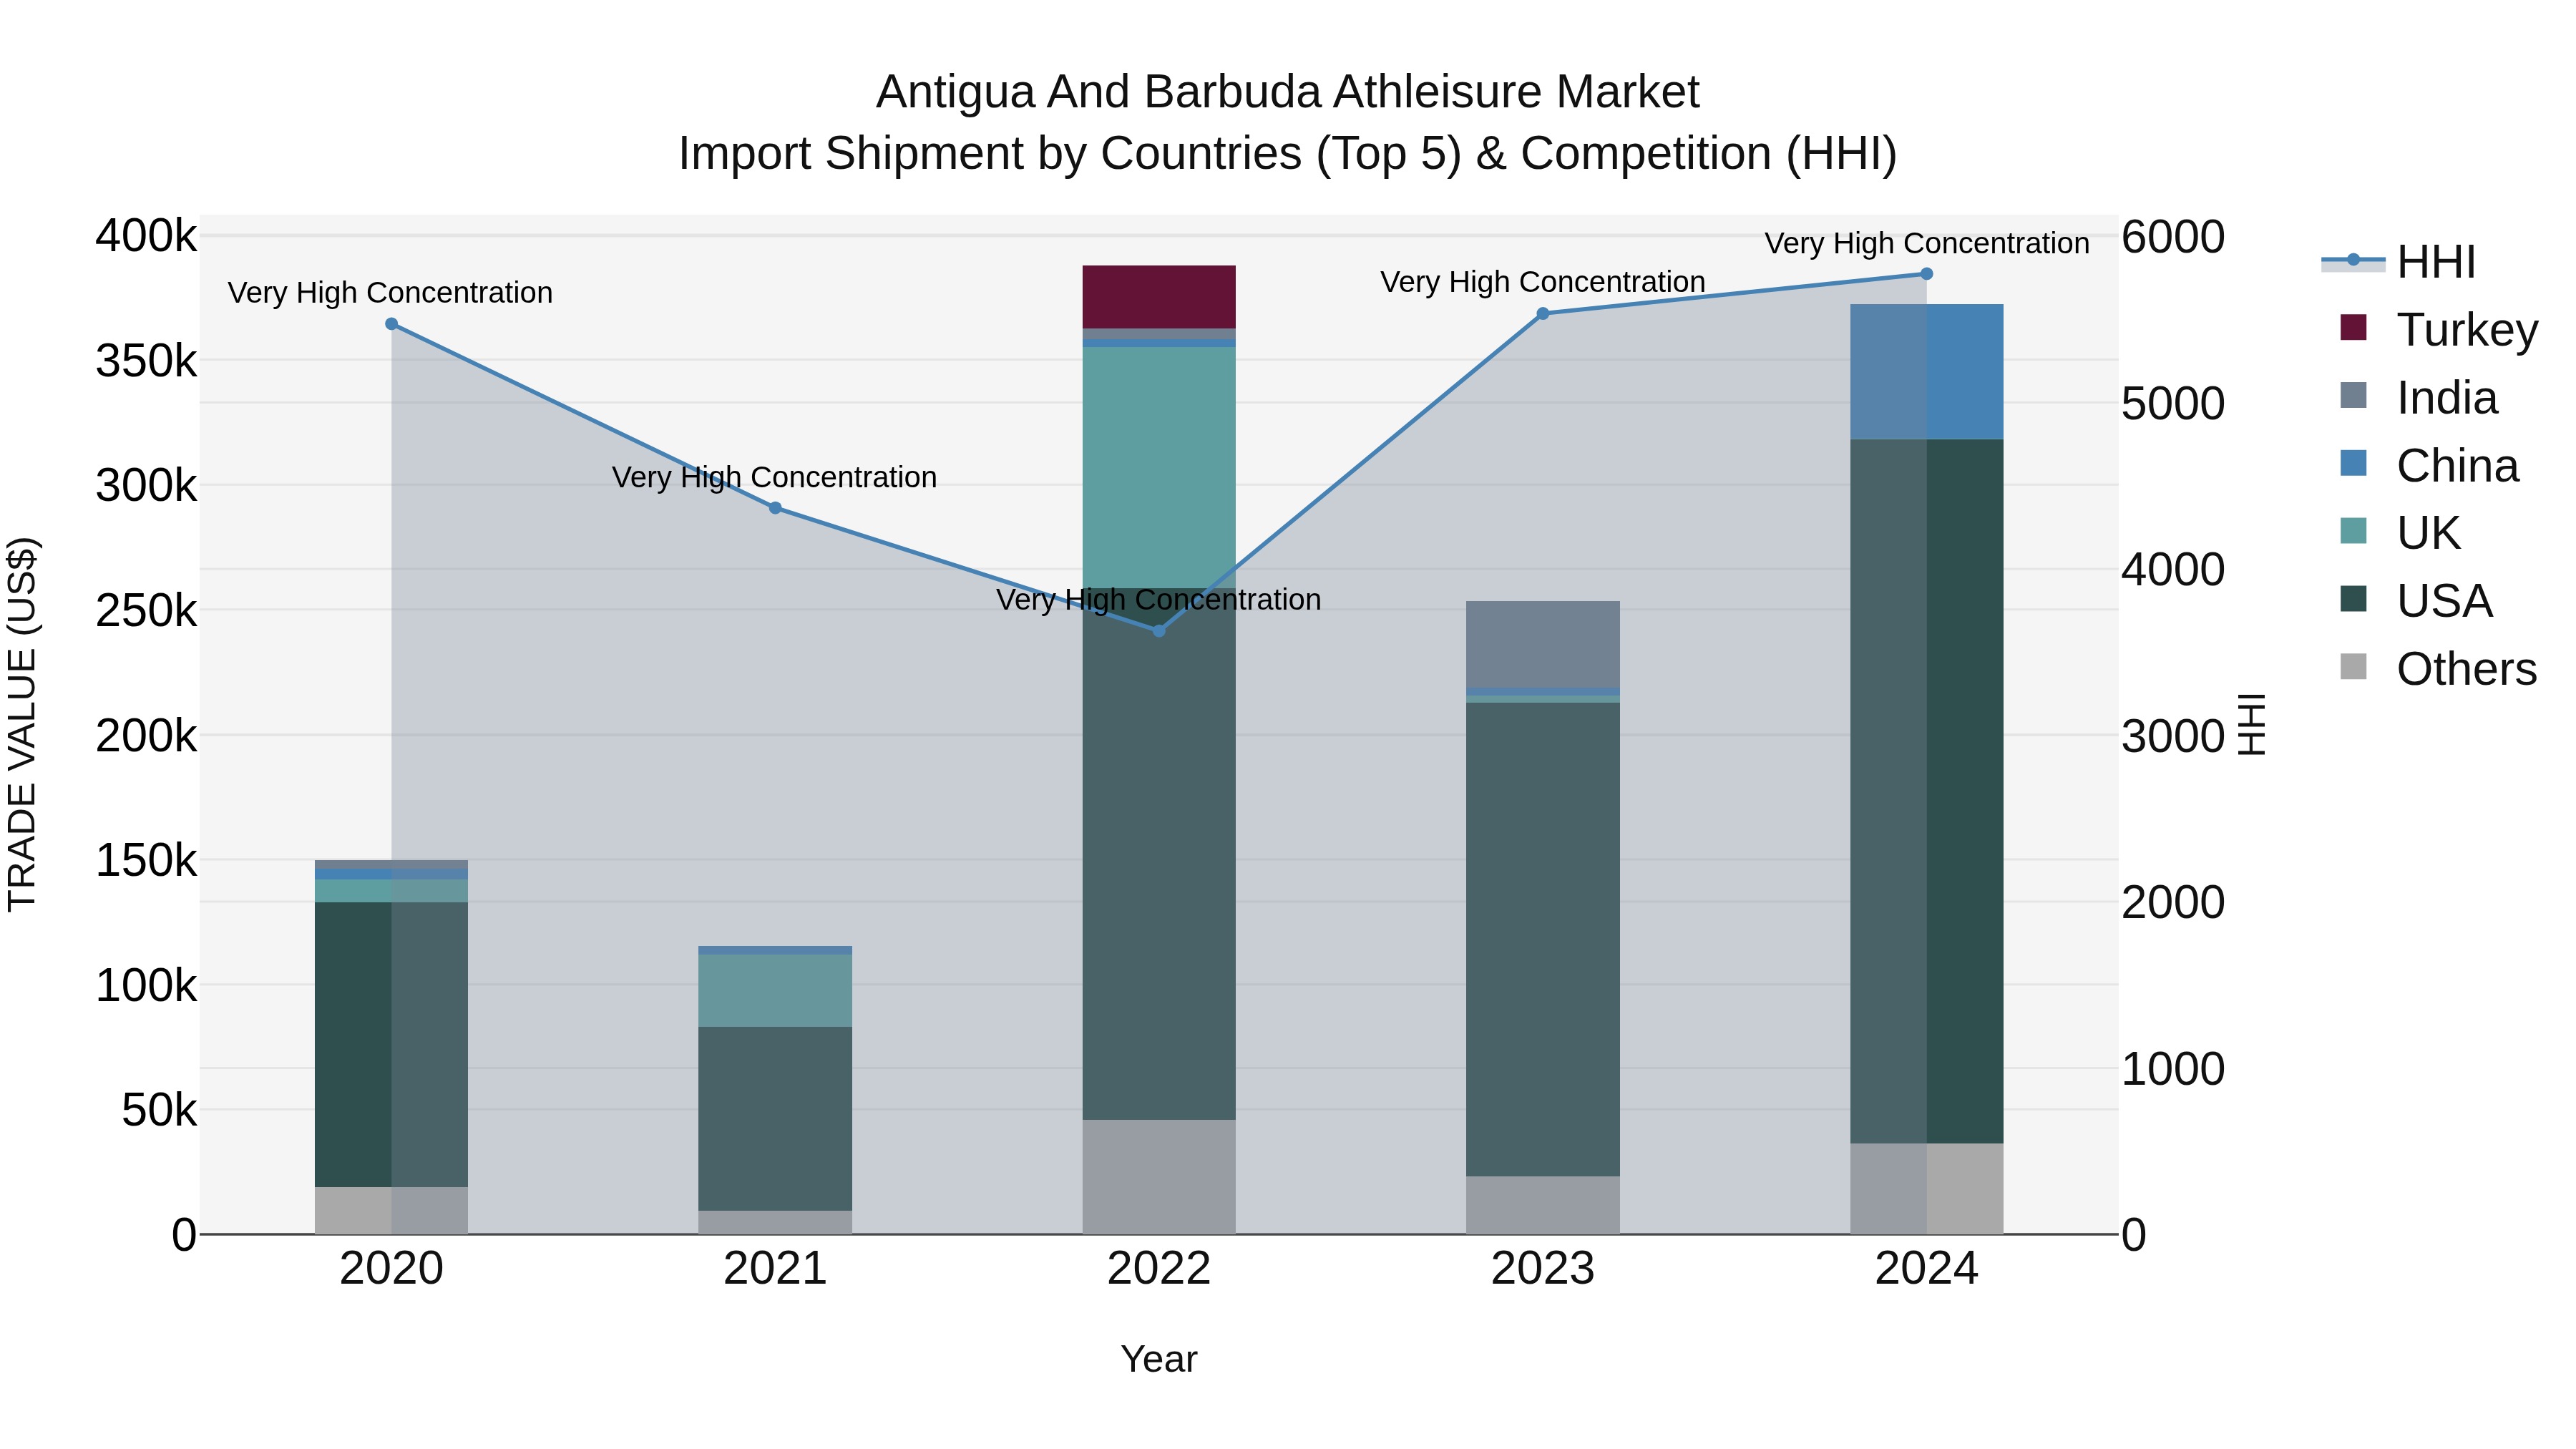Click the UK segment of the 2022 bar

click(1159, 467)
